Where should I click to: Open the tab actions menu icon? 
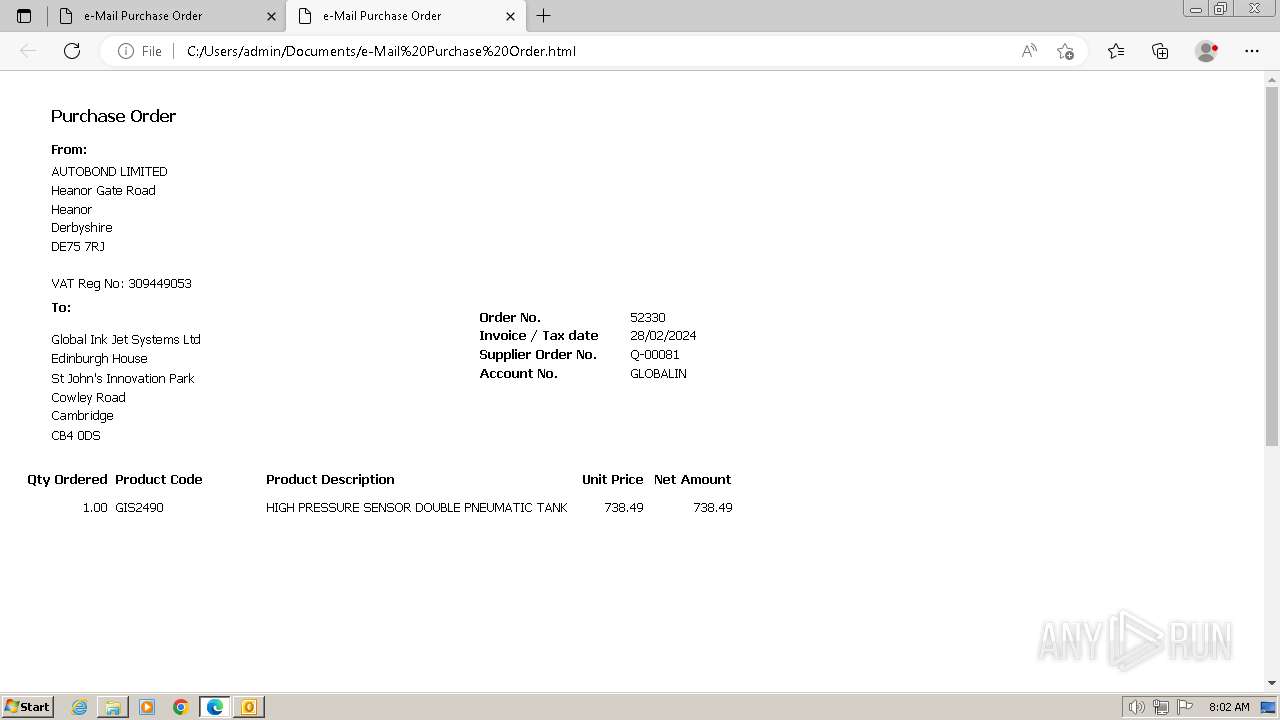click(24, 16)
